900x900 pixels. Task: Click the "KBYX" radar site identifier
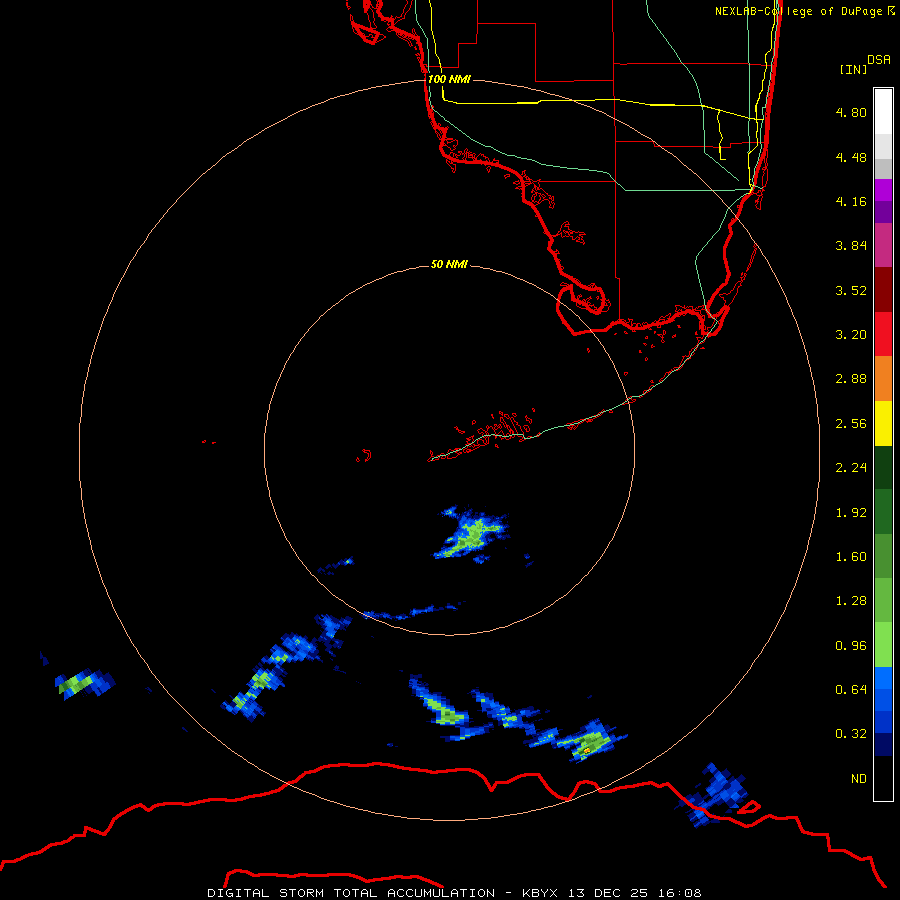pyautogui.click(x=540, y=893)
